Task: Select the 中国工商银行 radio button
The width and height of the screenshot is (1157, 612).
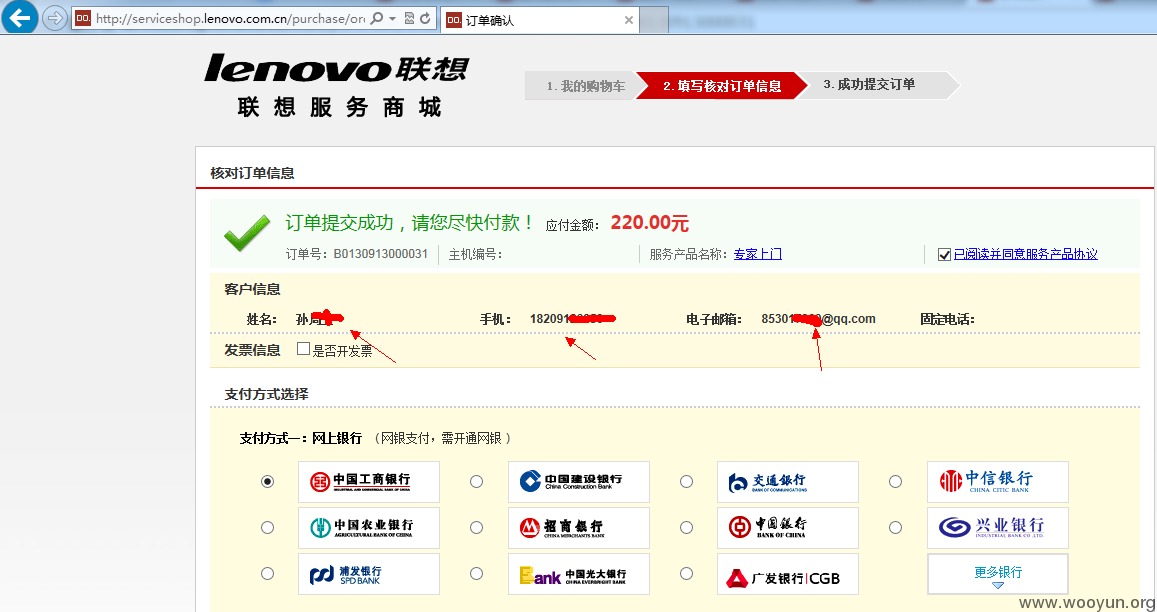Action: (x=267, y=481)
